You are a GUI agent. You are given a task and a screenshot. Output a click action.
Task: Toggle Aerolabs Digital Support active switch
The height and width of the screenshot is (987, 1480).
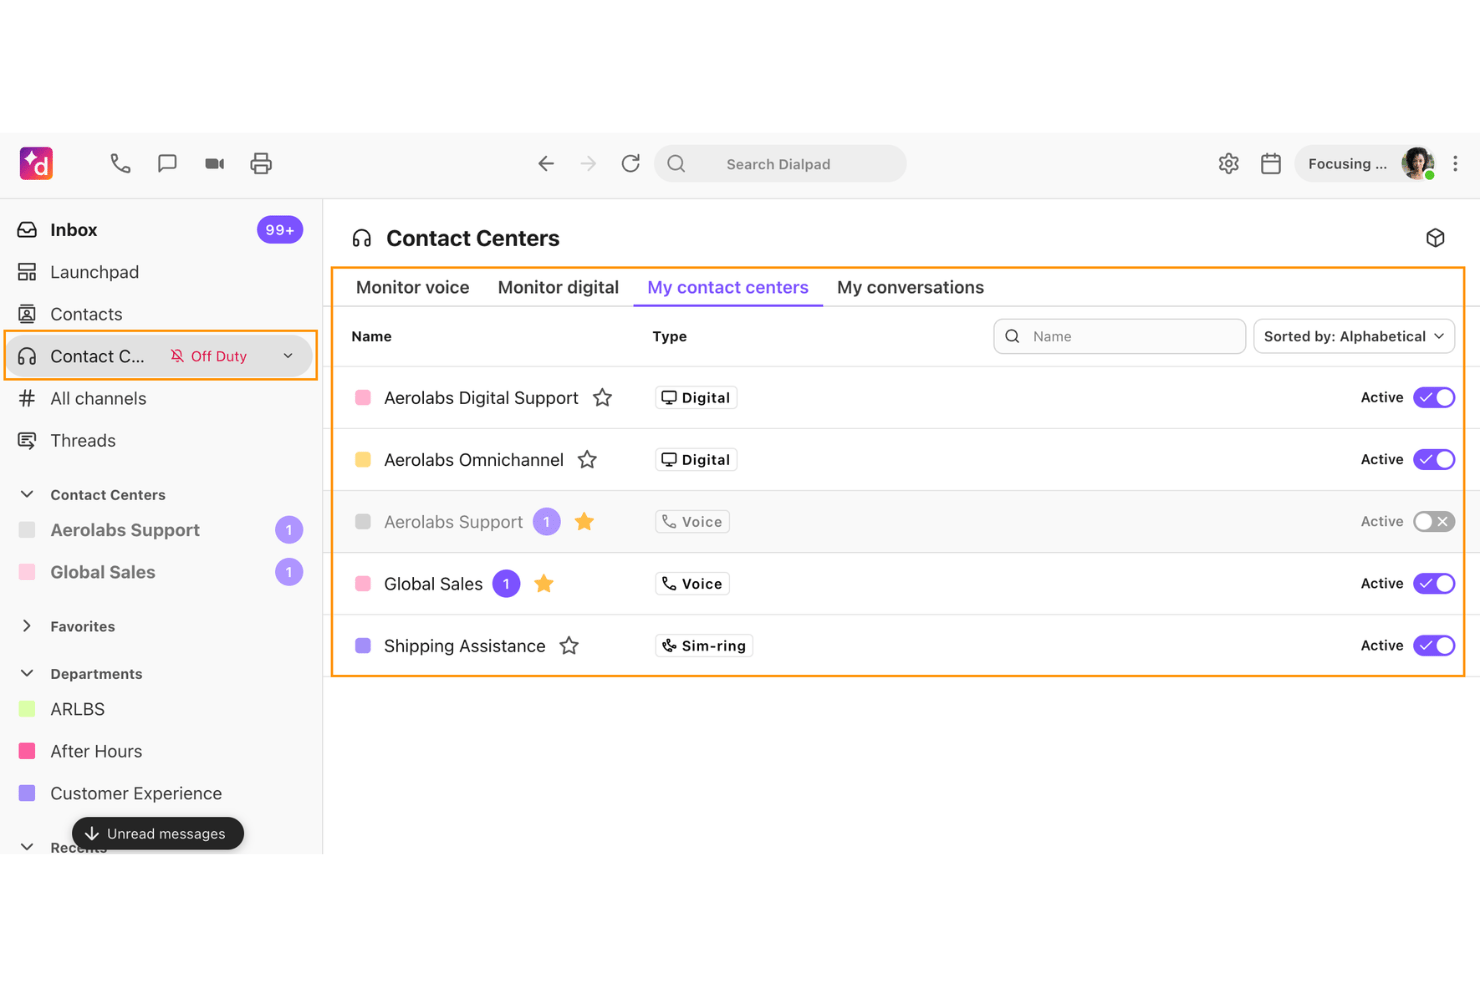pos(1434,398)
